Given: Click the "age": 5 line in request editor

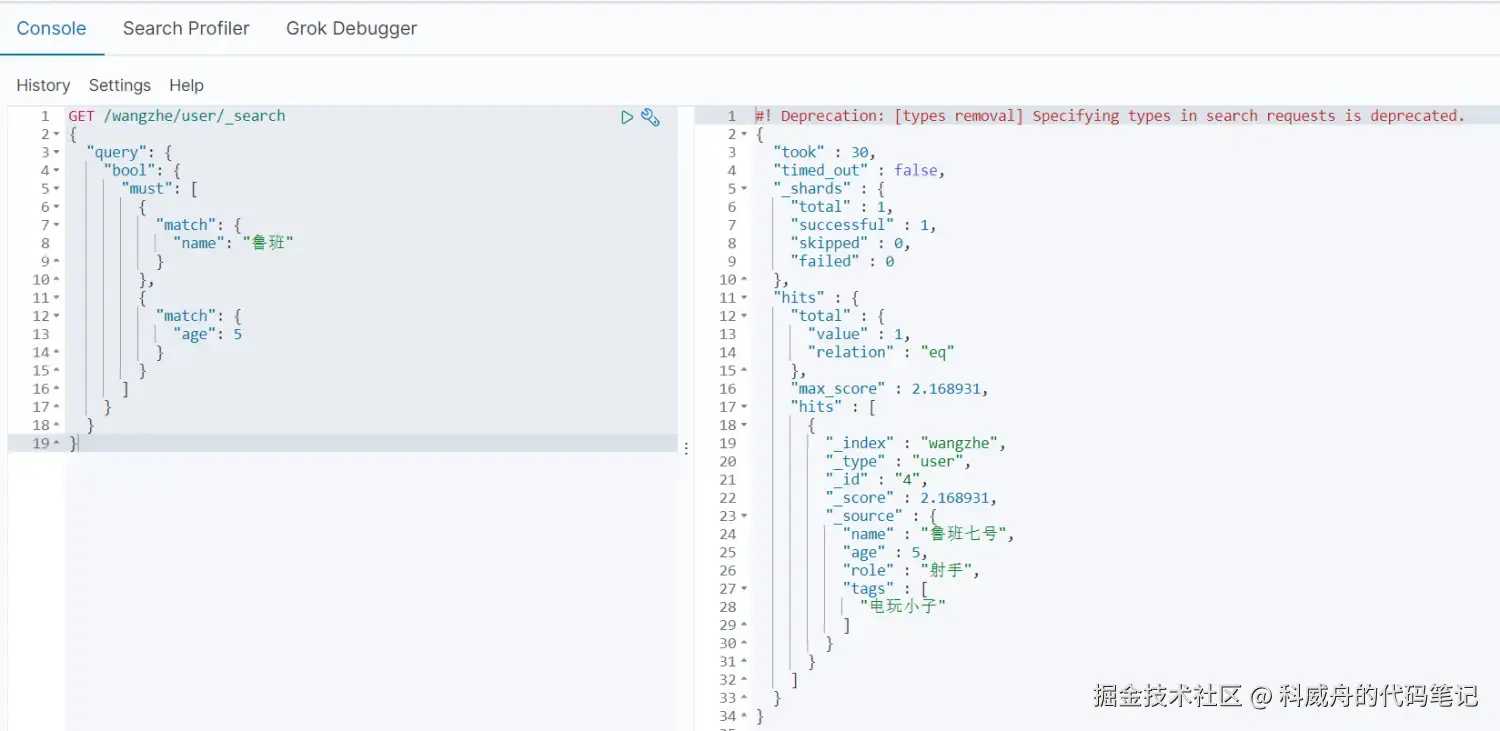Looking at the screenshot, I should pos(207,334).
